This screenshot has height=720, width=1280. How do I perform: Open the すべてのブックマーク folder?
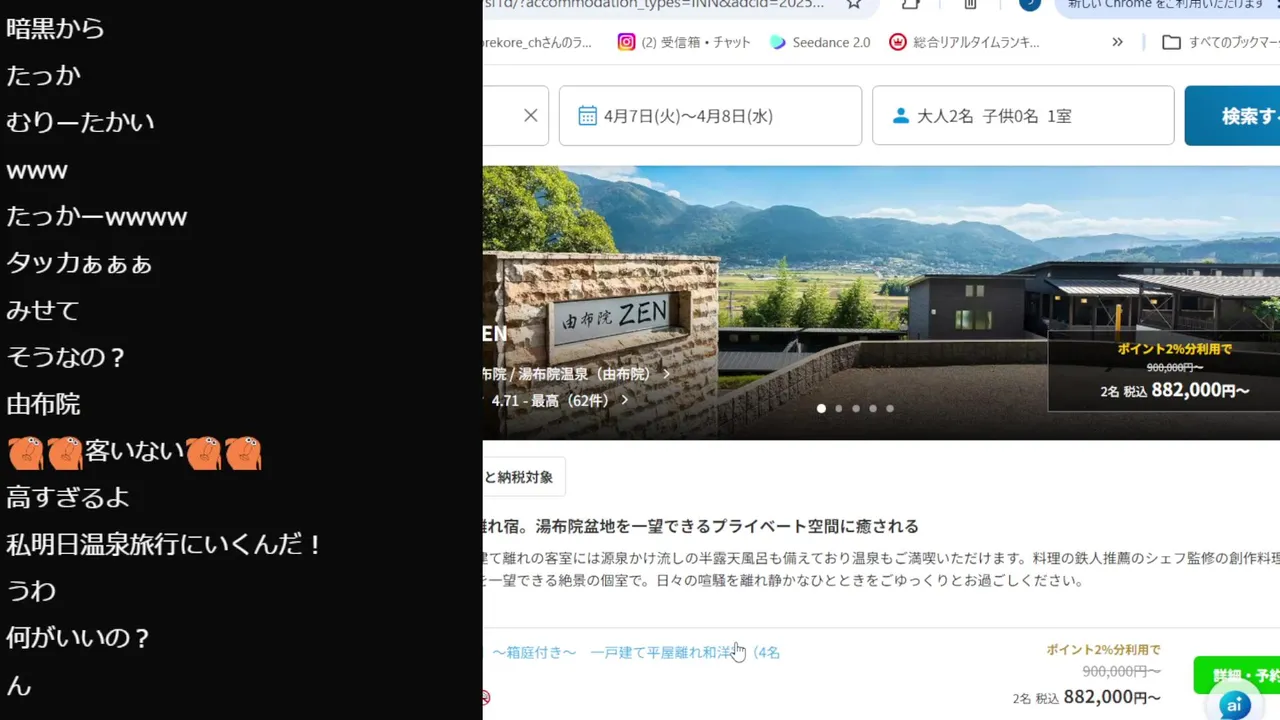(x=1220, y=42)
